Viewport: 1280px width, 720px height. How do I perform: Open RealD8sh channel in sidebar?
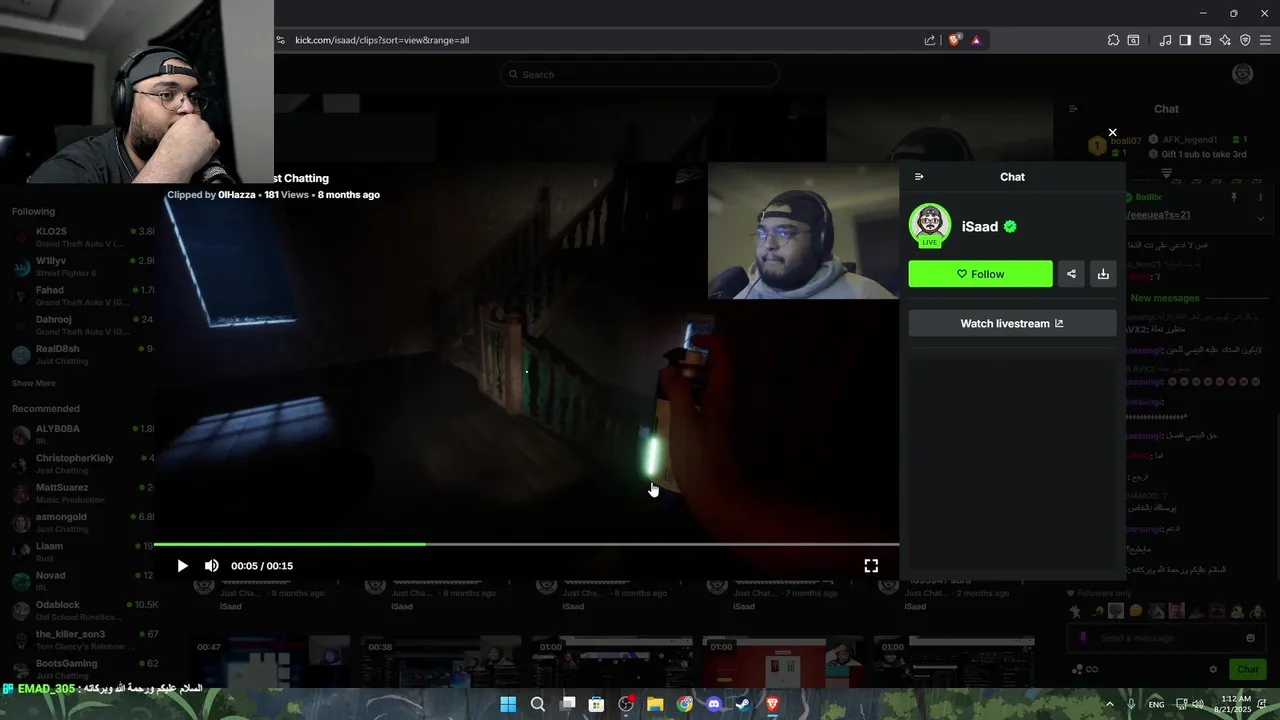tap(80, 354)
